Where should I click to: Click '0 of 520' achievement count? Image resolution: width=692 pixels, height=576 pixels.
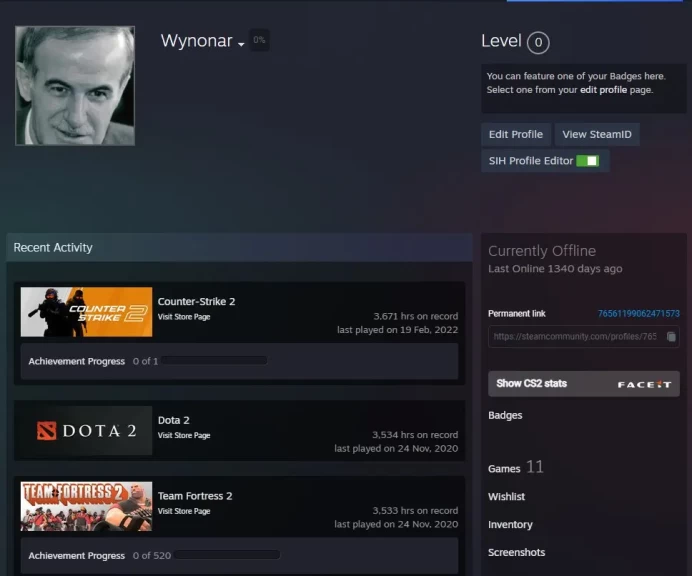click(x=152, y=555)
